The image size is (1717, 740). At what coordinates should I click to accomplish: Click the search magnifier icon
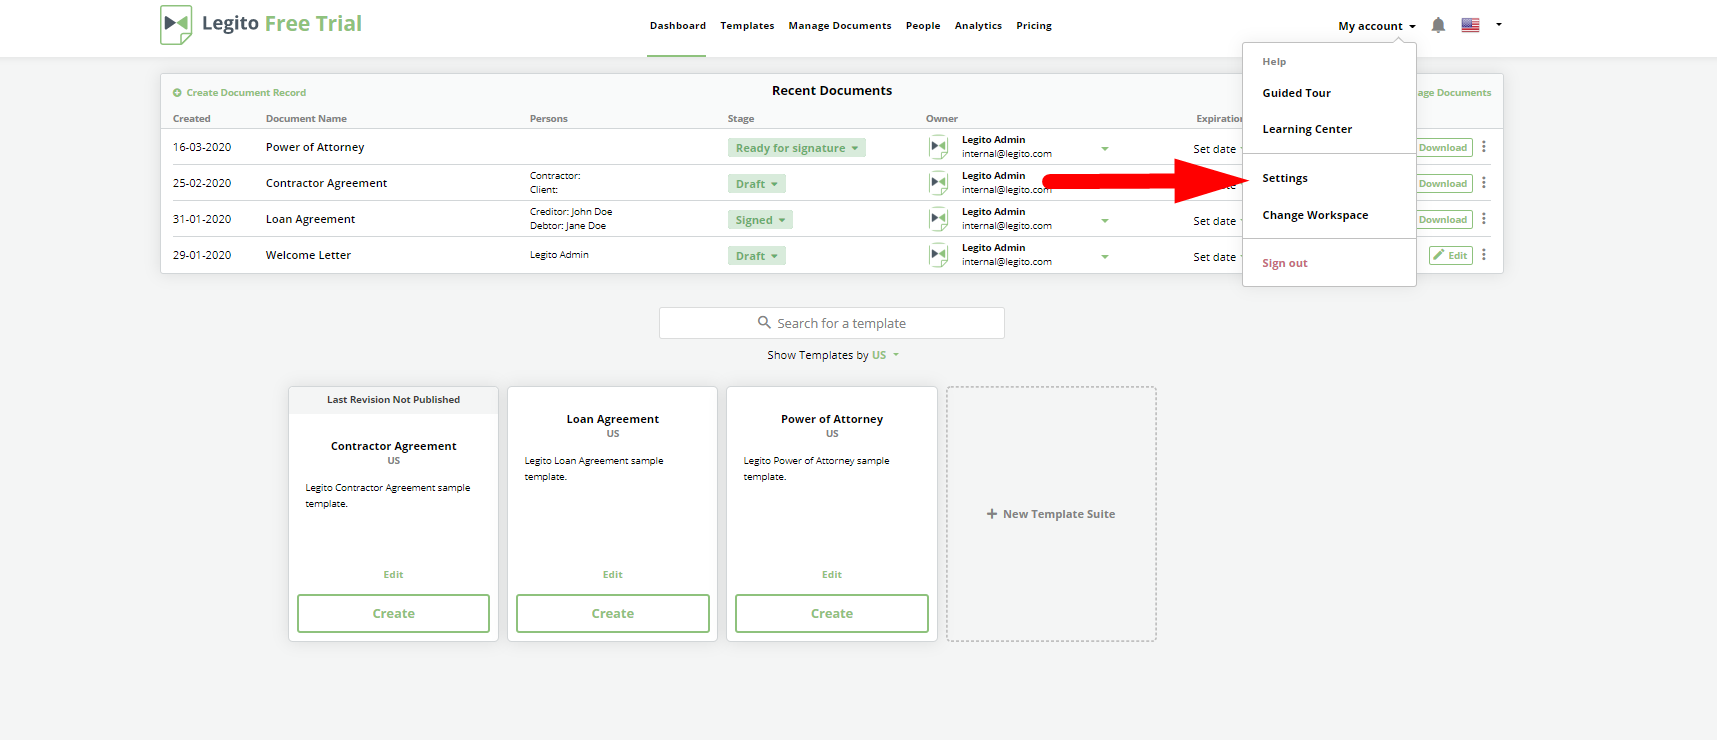(764, 323)
